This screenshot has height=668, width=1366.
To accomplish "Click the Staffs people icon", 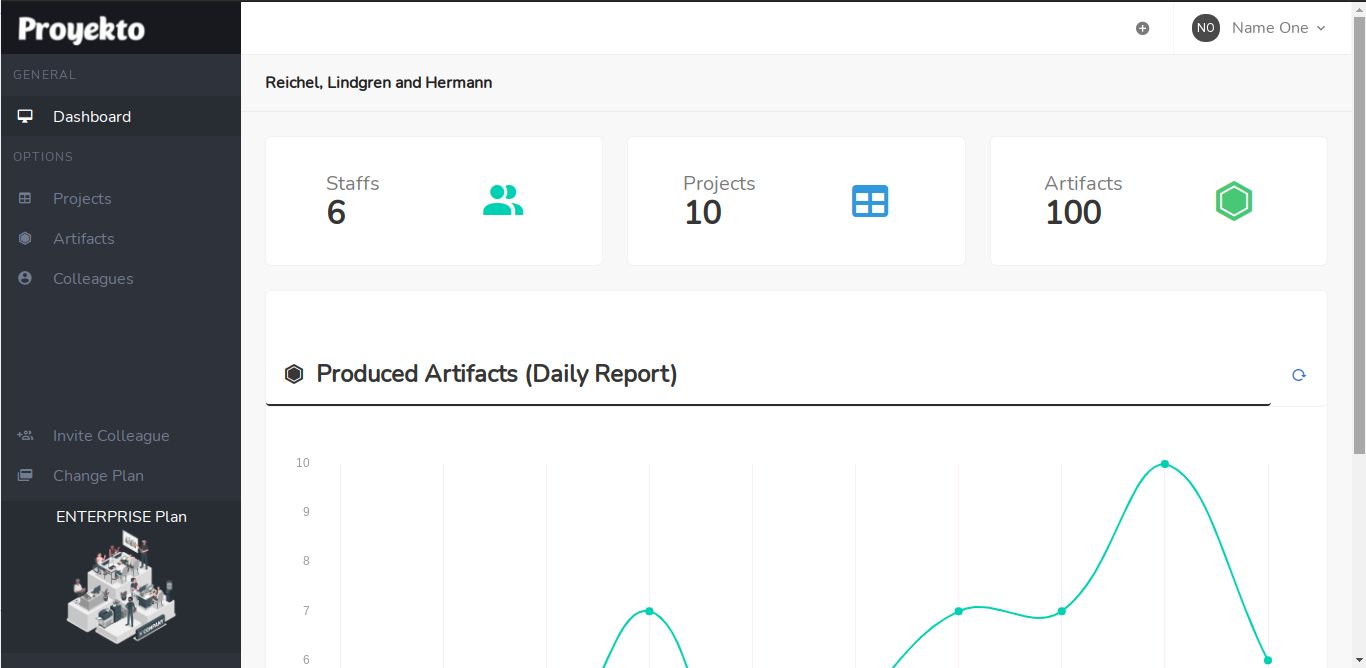I will point(503,201).
